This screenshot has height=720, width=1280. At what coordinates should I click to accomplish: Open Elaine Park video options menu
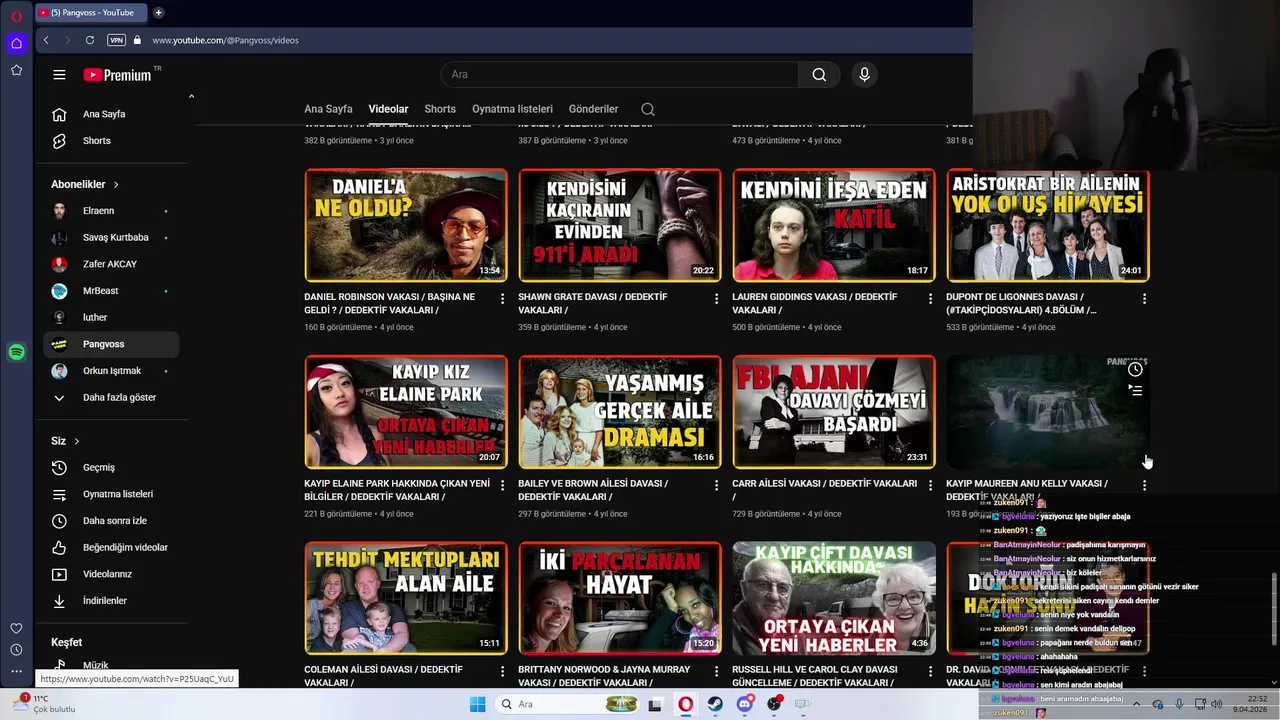(503, 485)
